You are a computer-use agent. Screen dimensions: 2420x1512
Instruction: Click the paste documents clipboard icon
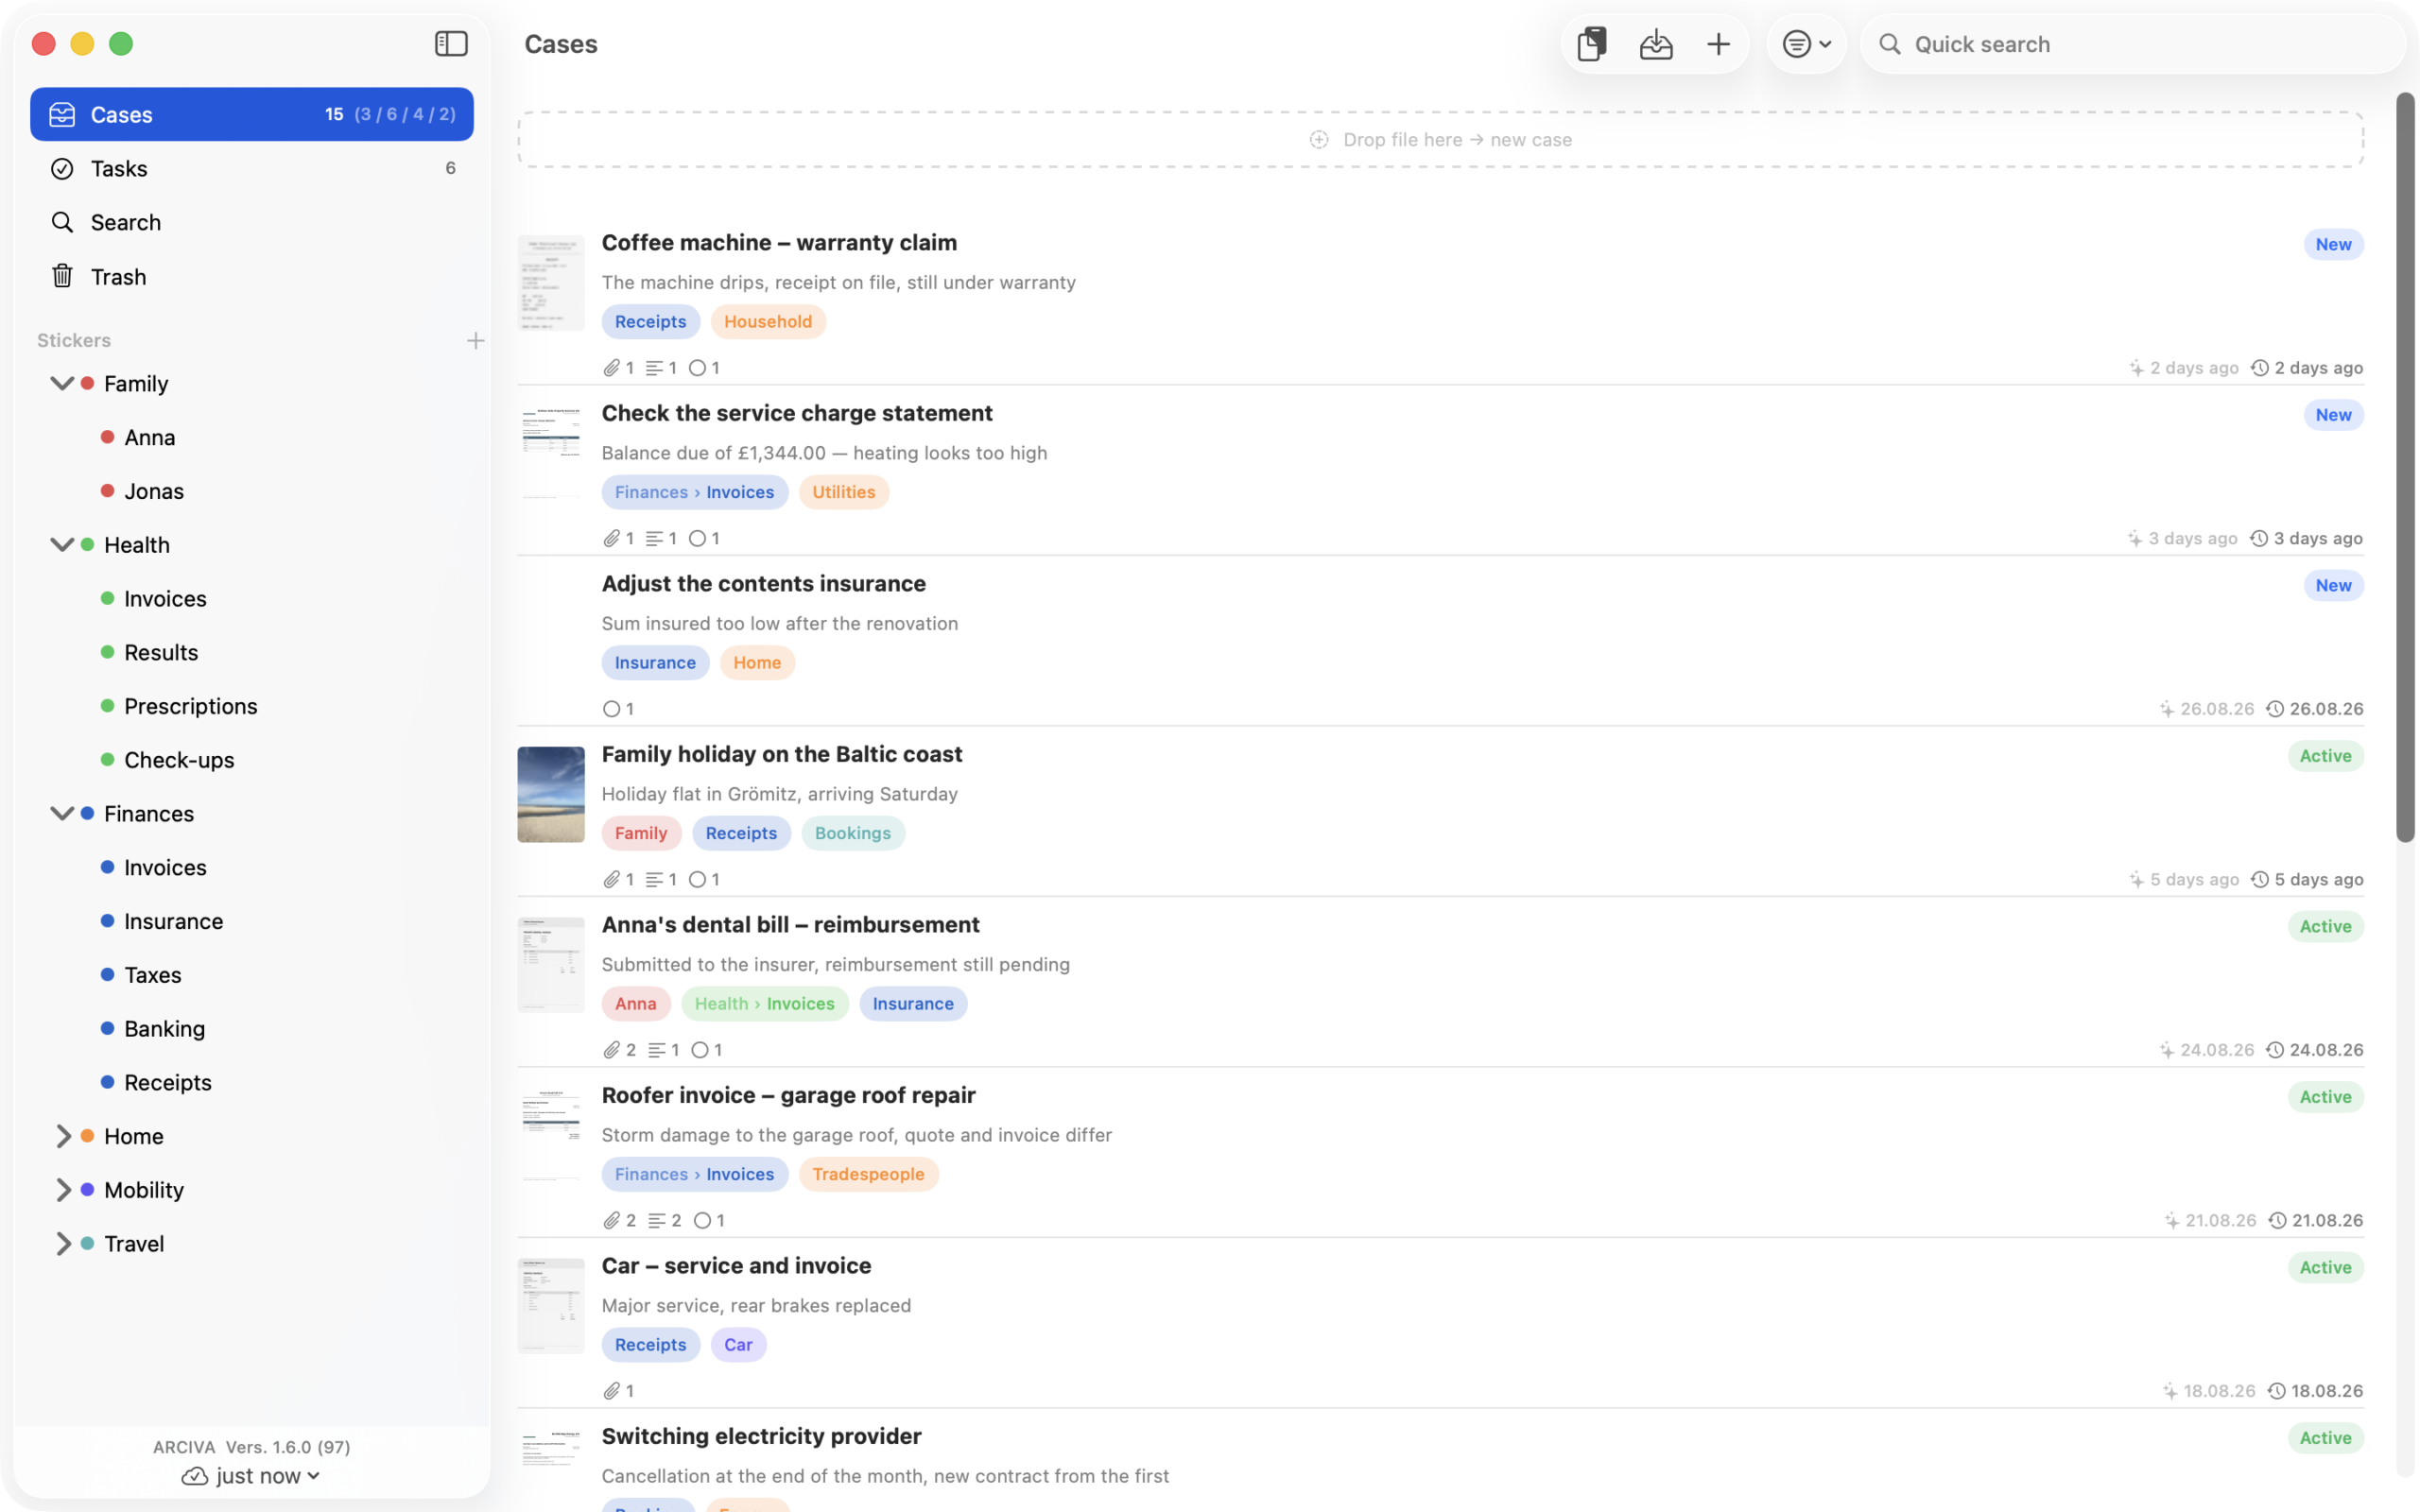1591,44
